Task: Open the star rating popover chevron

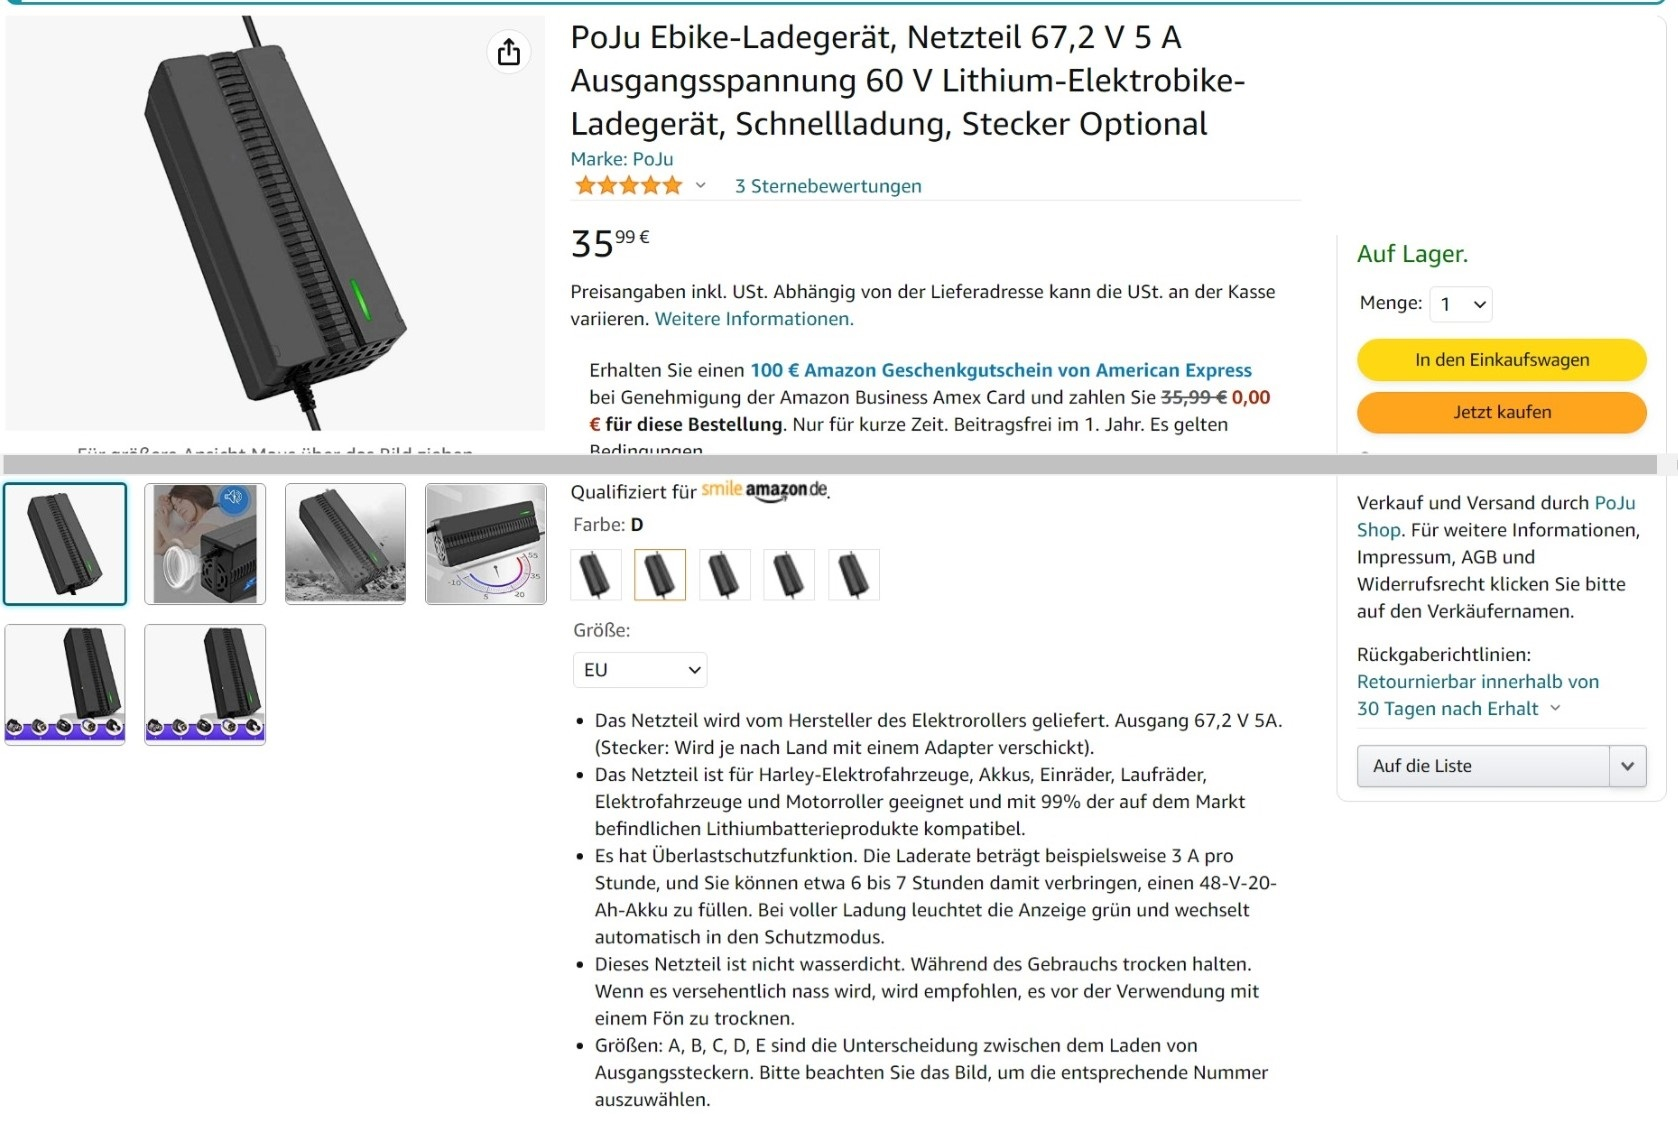Action: [x=701, y=185]
